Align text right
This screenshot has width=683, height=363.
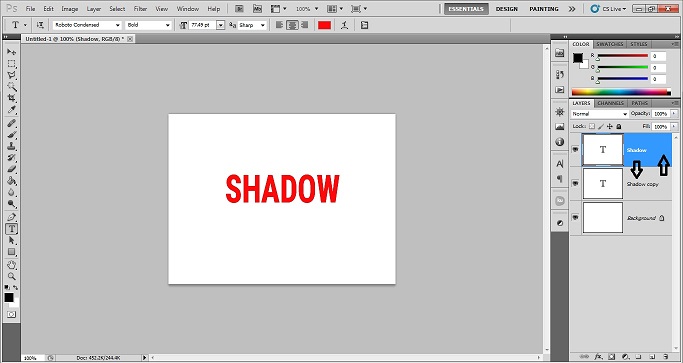pyautogui.click(x=304, y=25)
